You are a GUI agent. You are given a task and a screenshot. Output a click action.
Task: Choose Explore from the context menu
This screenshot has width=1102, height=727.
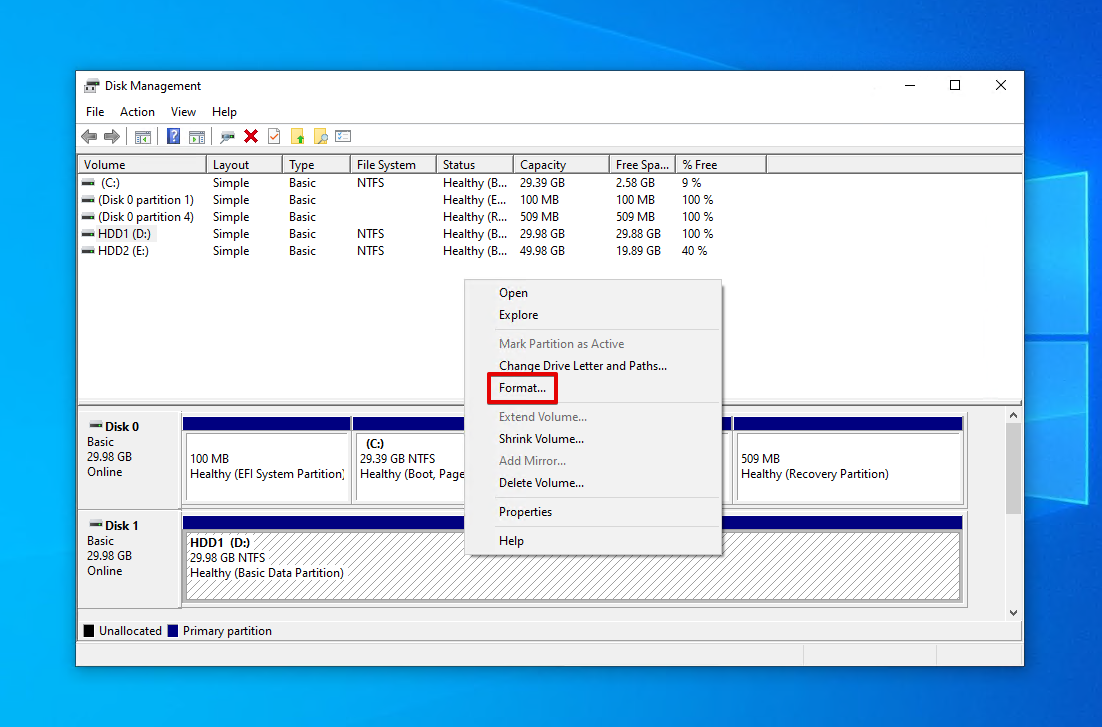click(x=593, y=315)
